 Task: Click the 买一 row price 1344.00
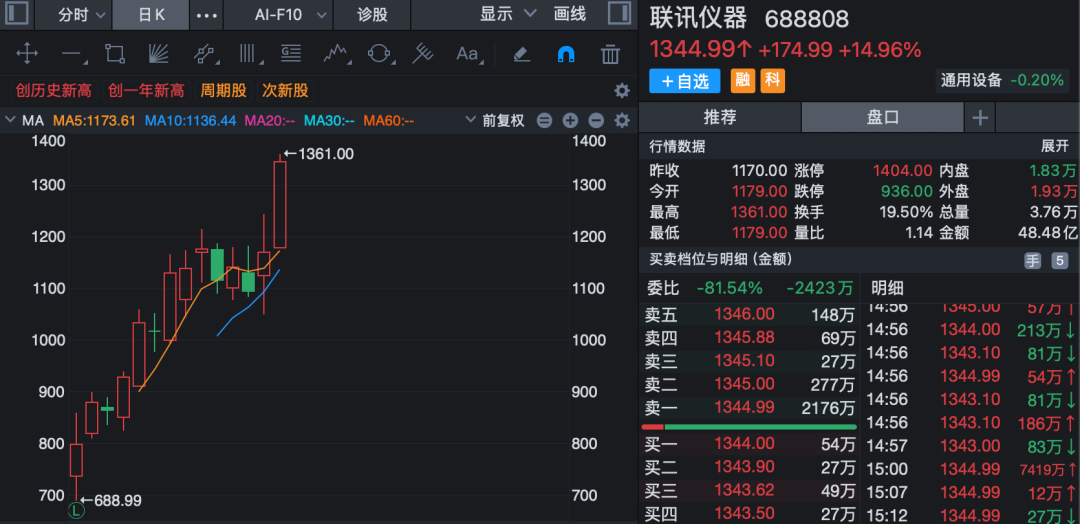click(x=745, y=443)
